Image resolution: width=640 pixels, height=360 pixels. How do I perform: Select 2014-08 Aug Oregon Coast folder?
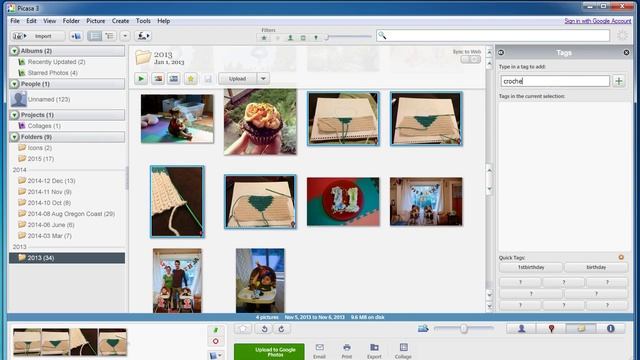click(71, 214)
